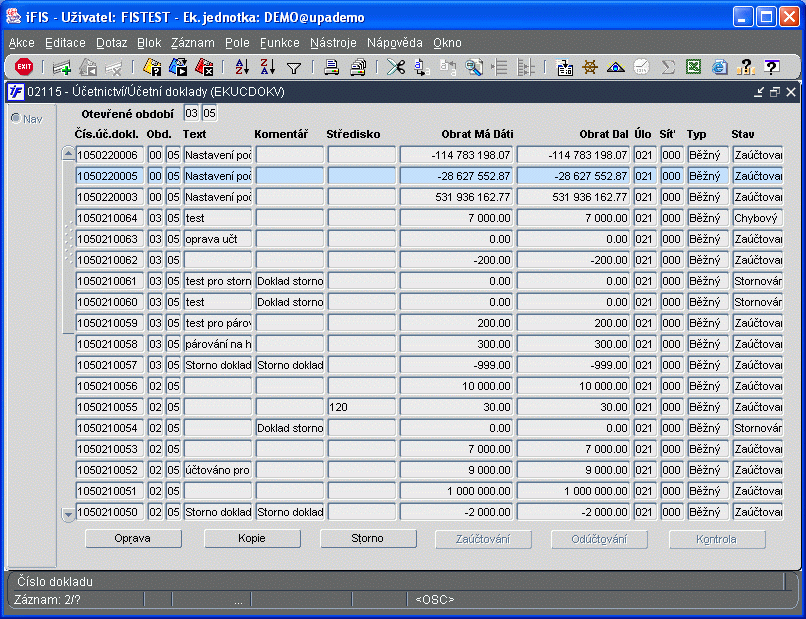806x619 pixels.
Task: Click the Oprava button
Action: coord(133,538)
